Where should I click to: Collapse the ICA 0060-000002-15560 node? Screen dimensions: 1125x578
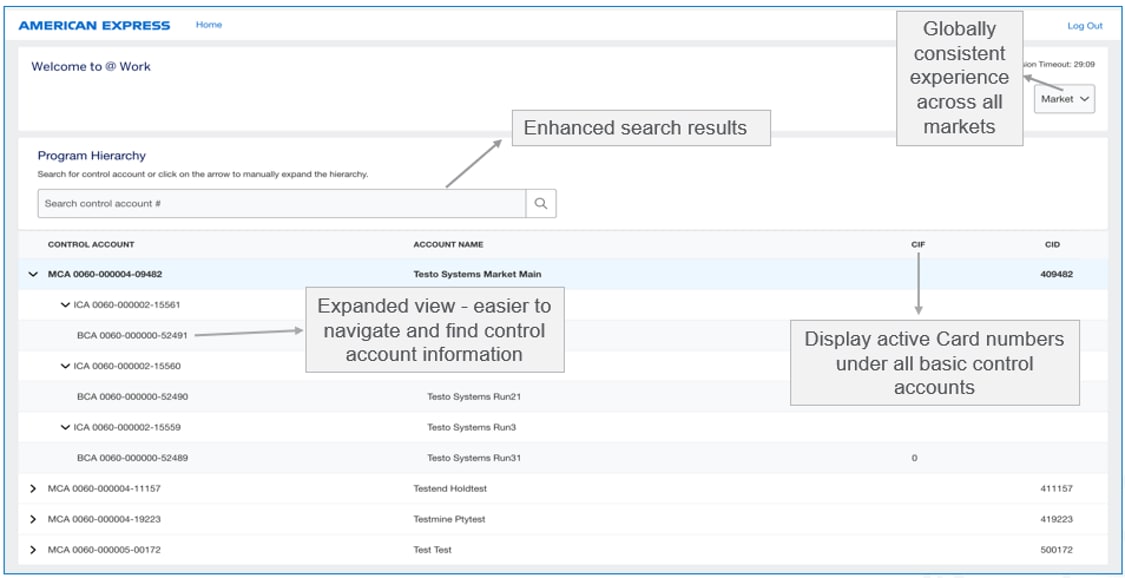click(x=65, y=366)
